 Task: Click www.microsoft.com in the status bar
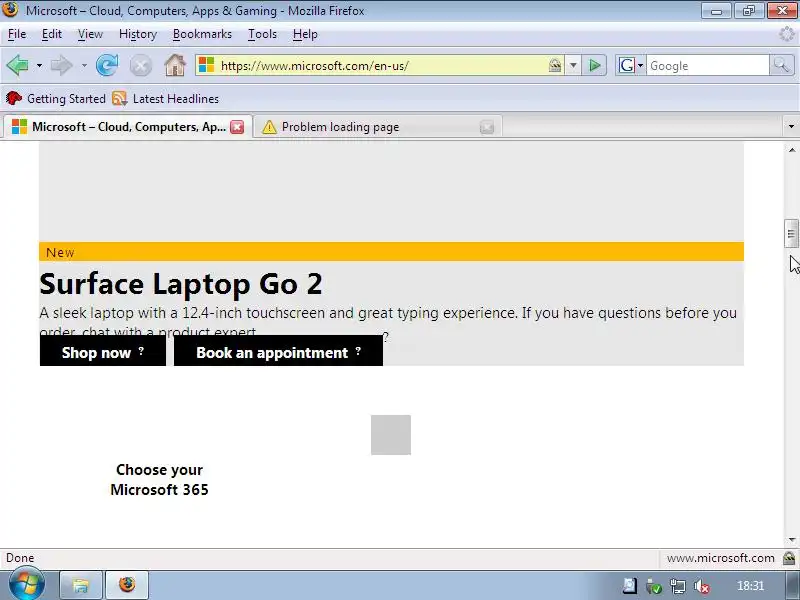(x=720, y=558)
